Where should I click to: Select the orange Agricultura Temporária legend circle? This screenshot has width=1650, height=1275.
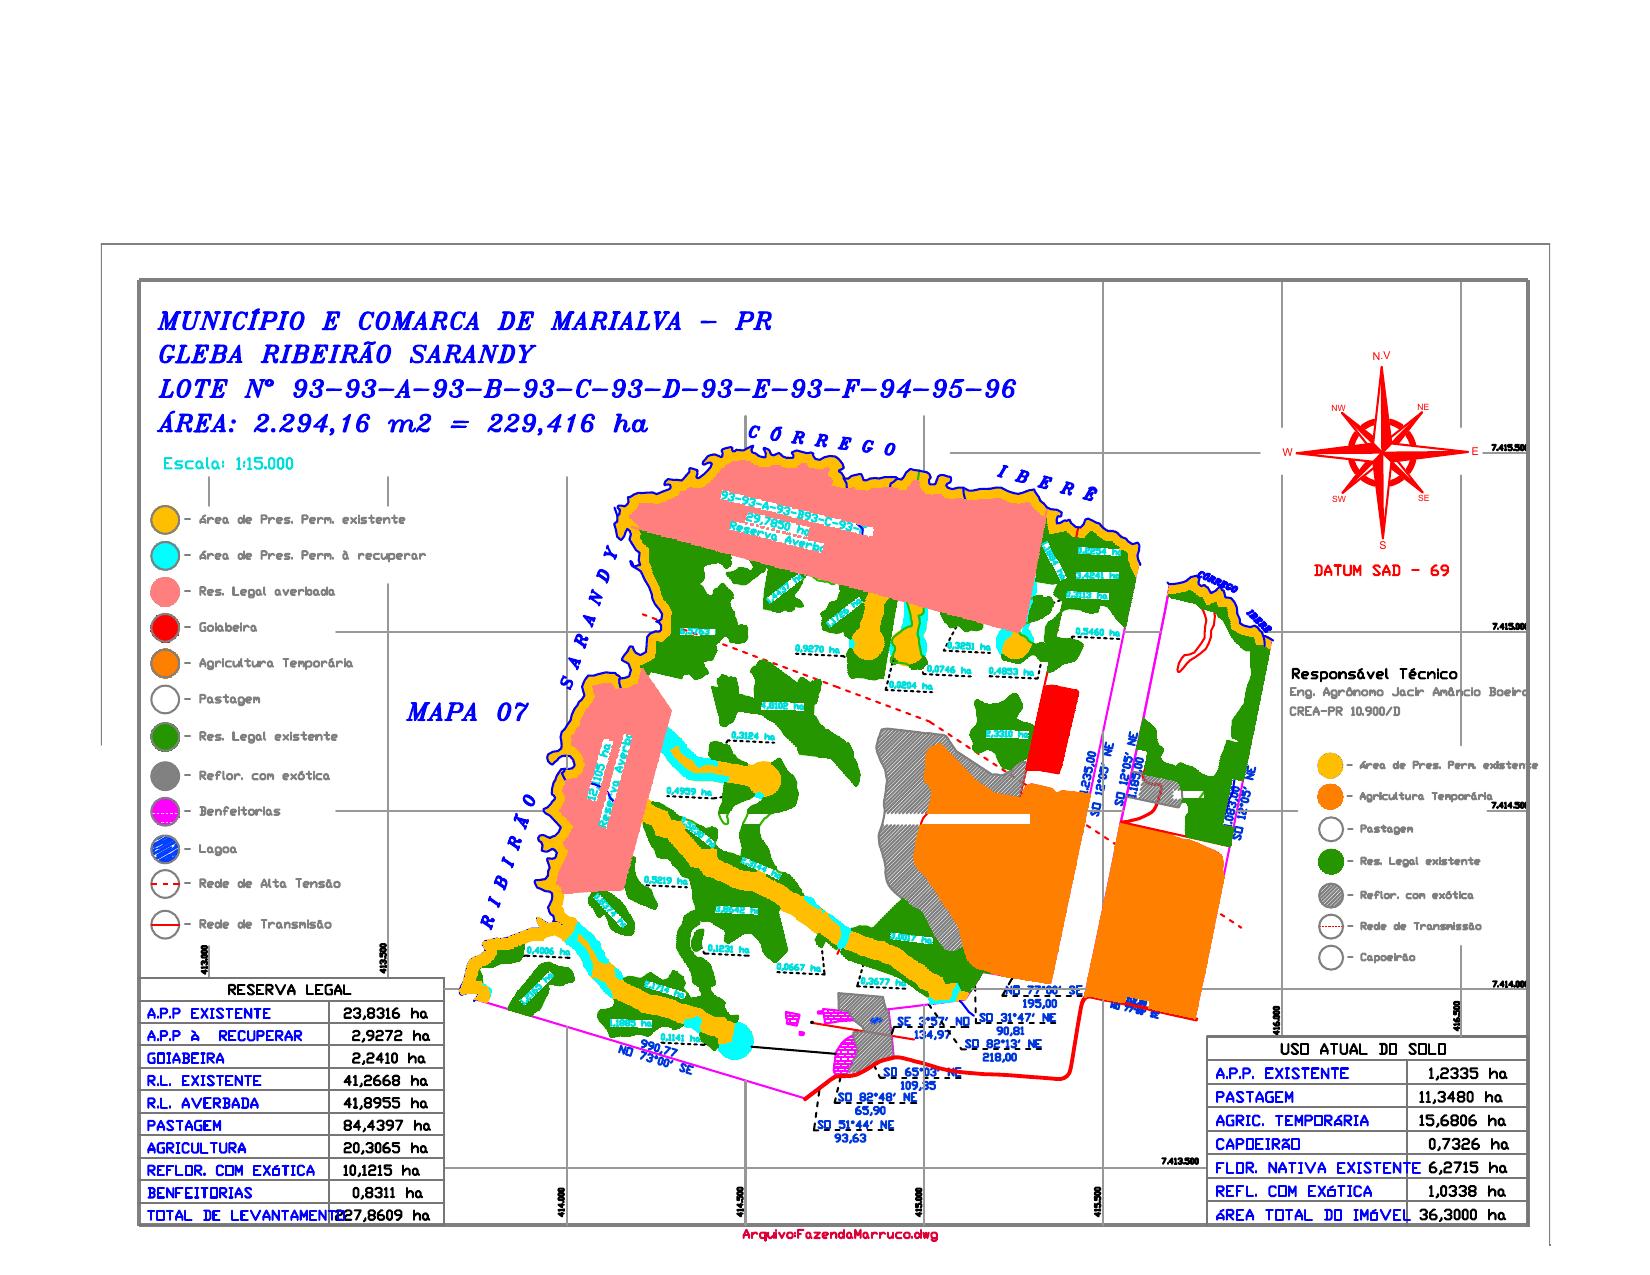point(165,663)
